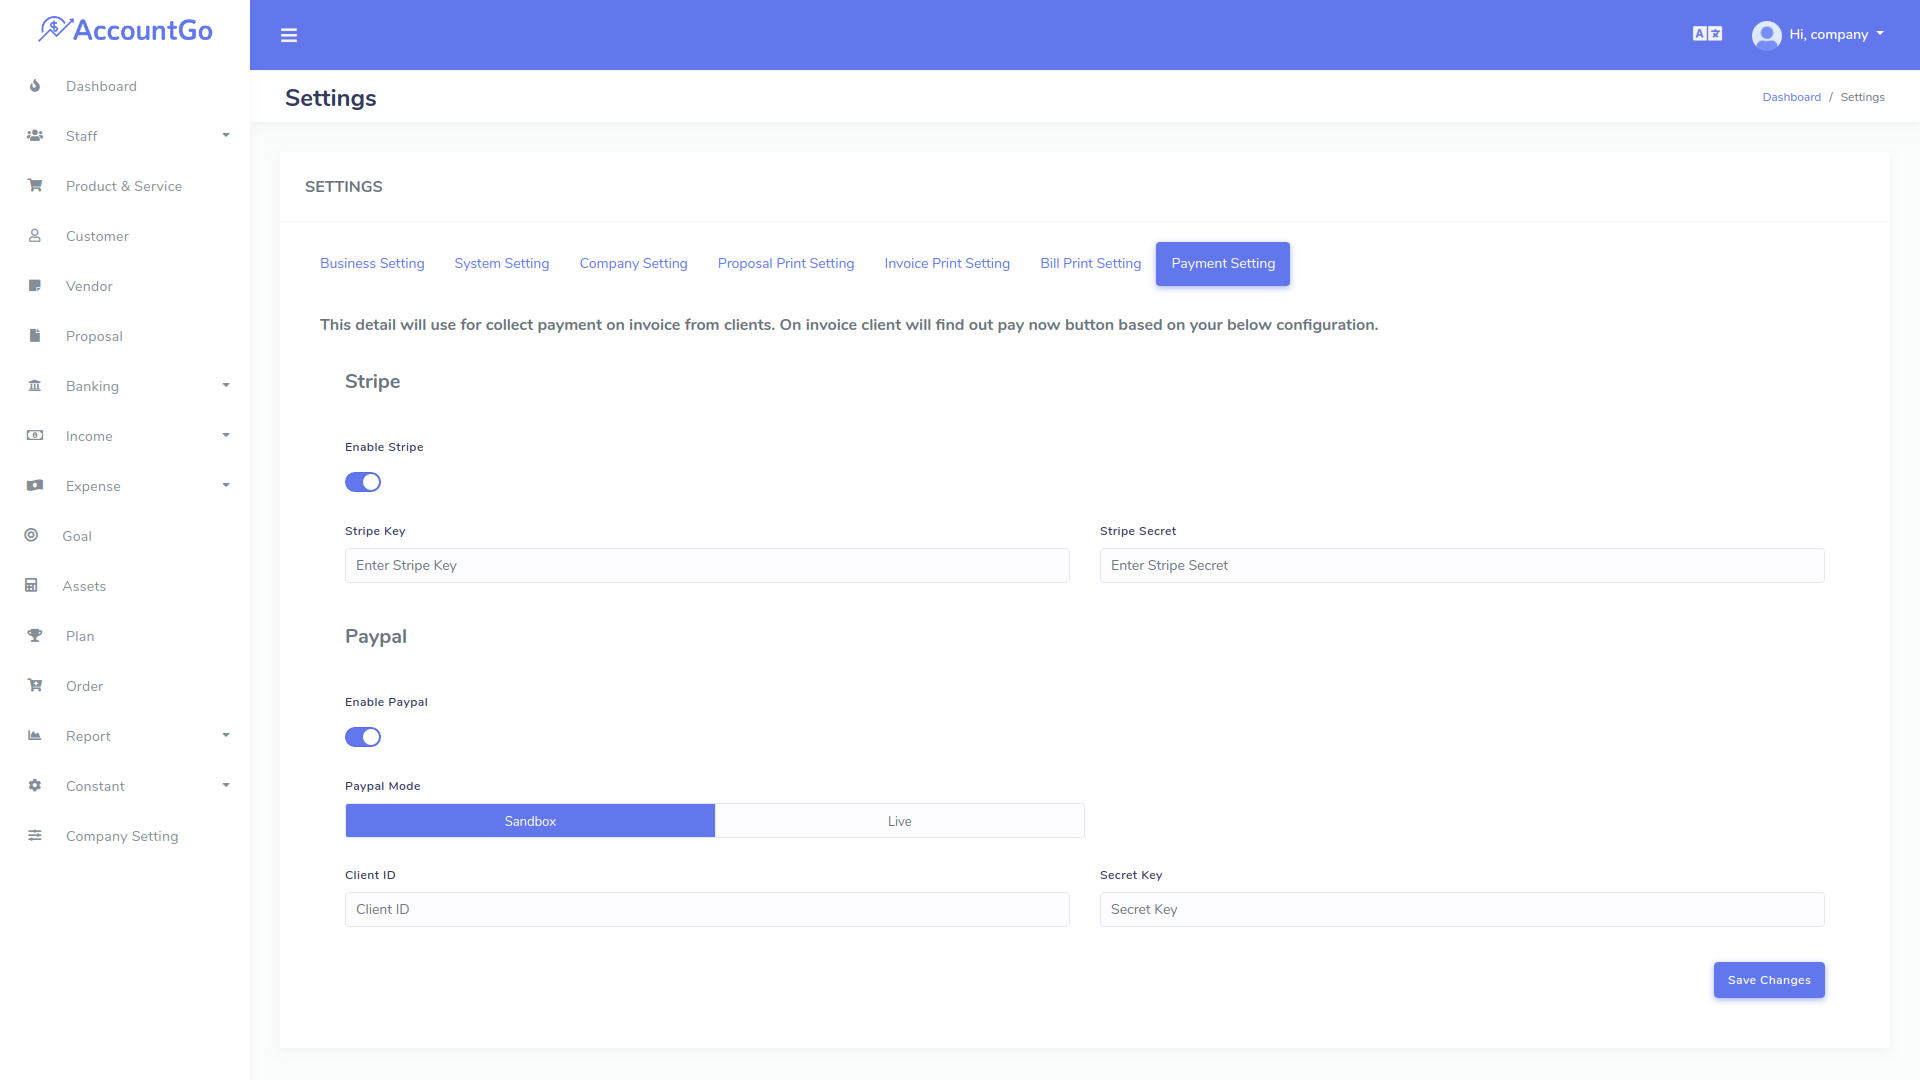Click inside the Stripe Key input field

pyautogui.click(x=706, y=565)
